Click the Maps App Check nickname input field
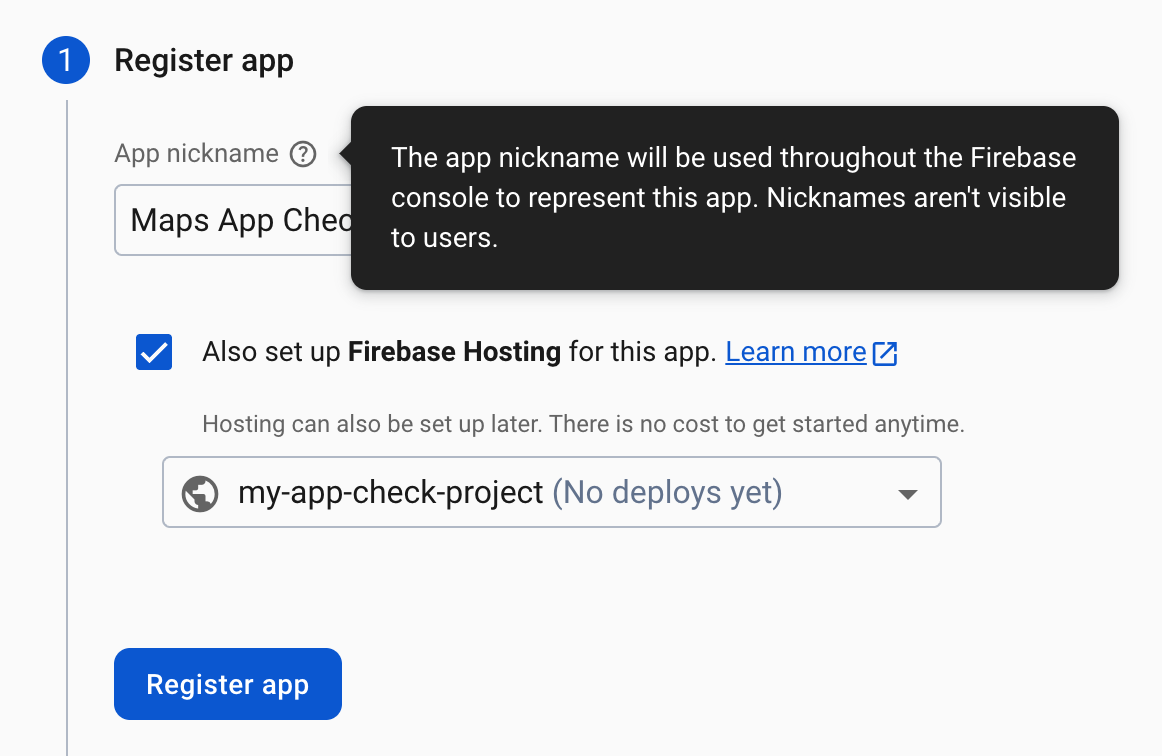 [x=230, y=220]
